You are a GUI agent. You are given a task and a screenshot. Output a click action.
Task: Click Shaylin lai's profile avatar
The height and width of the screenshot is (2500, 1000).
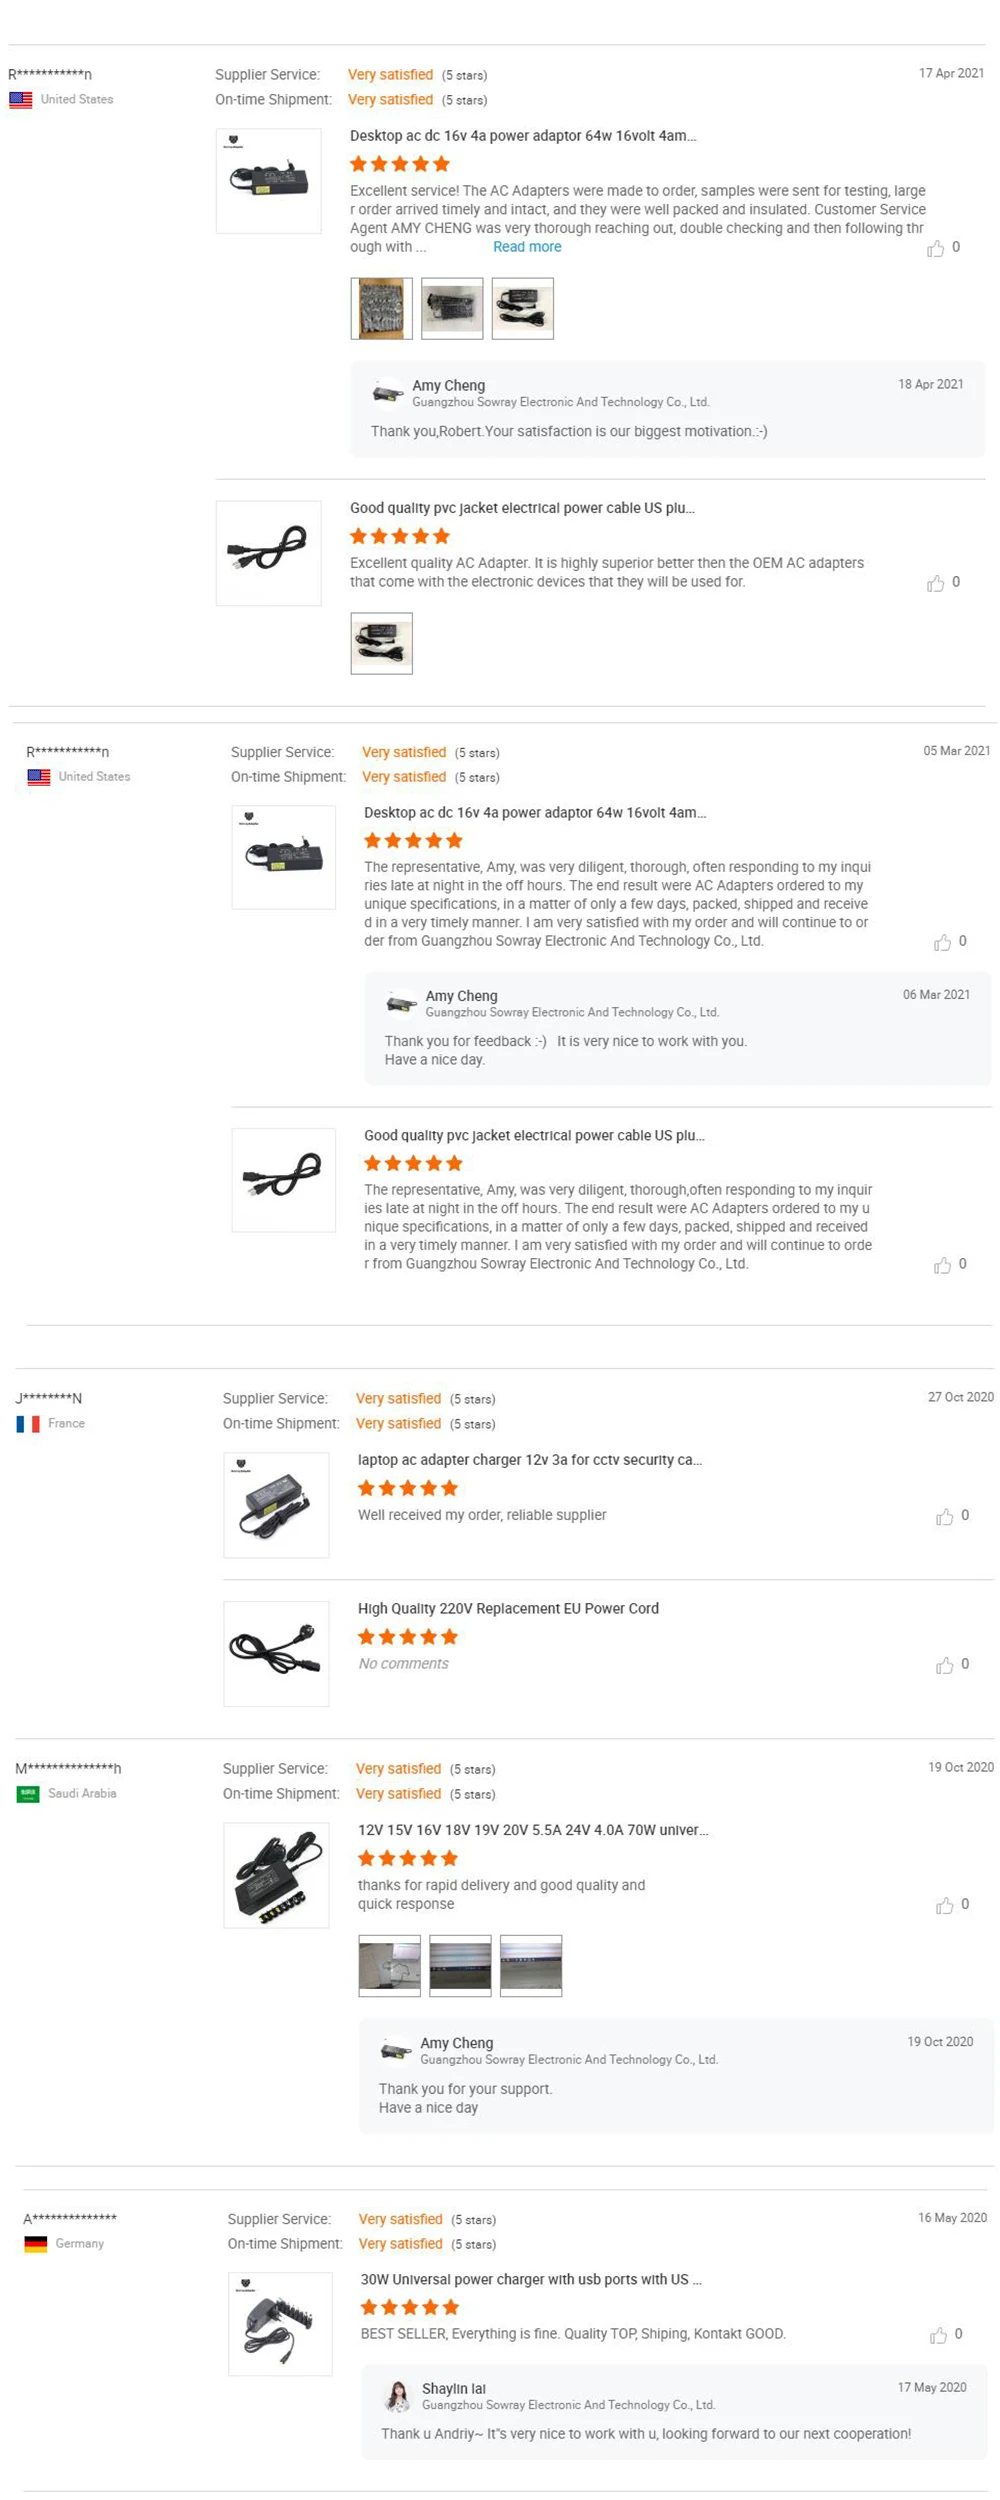click(398, 2396)
